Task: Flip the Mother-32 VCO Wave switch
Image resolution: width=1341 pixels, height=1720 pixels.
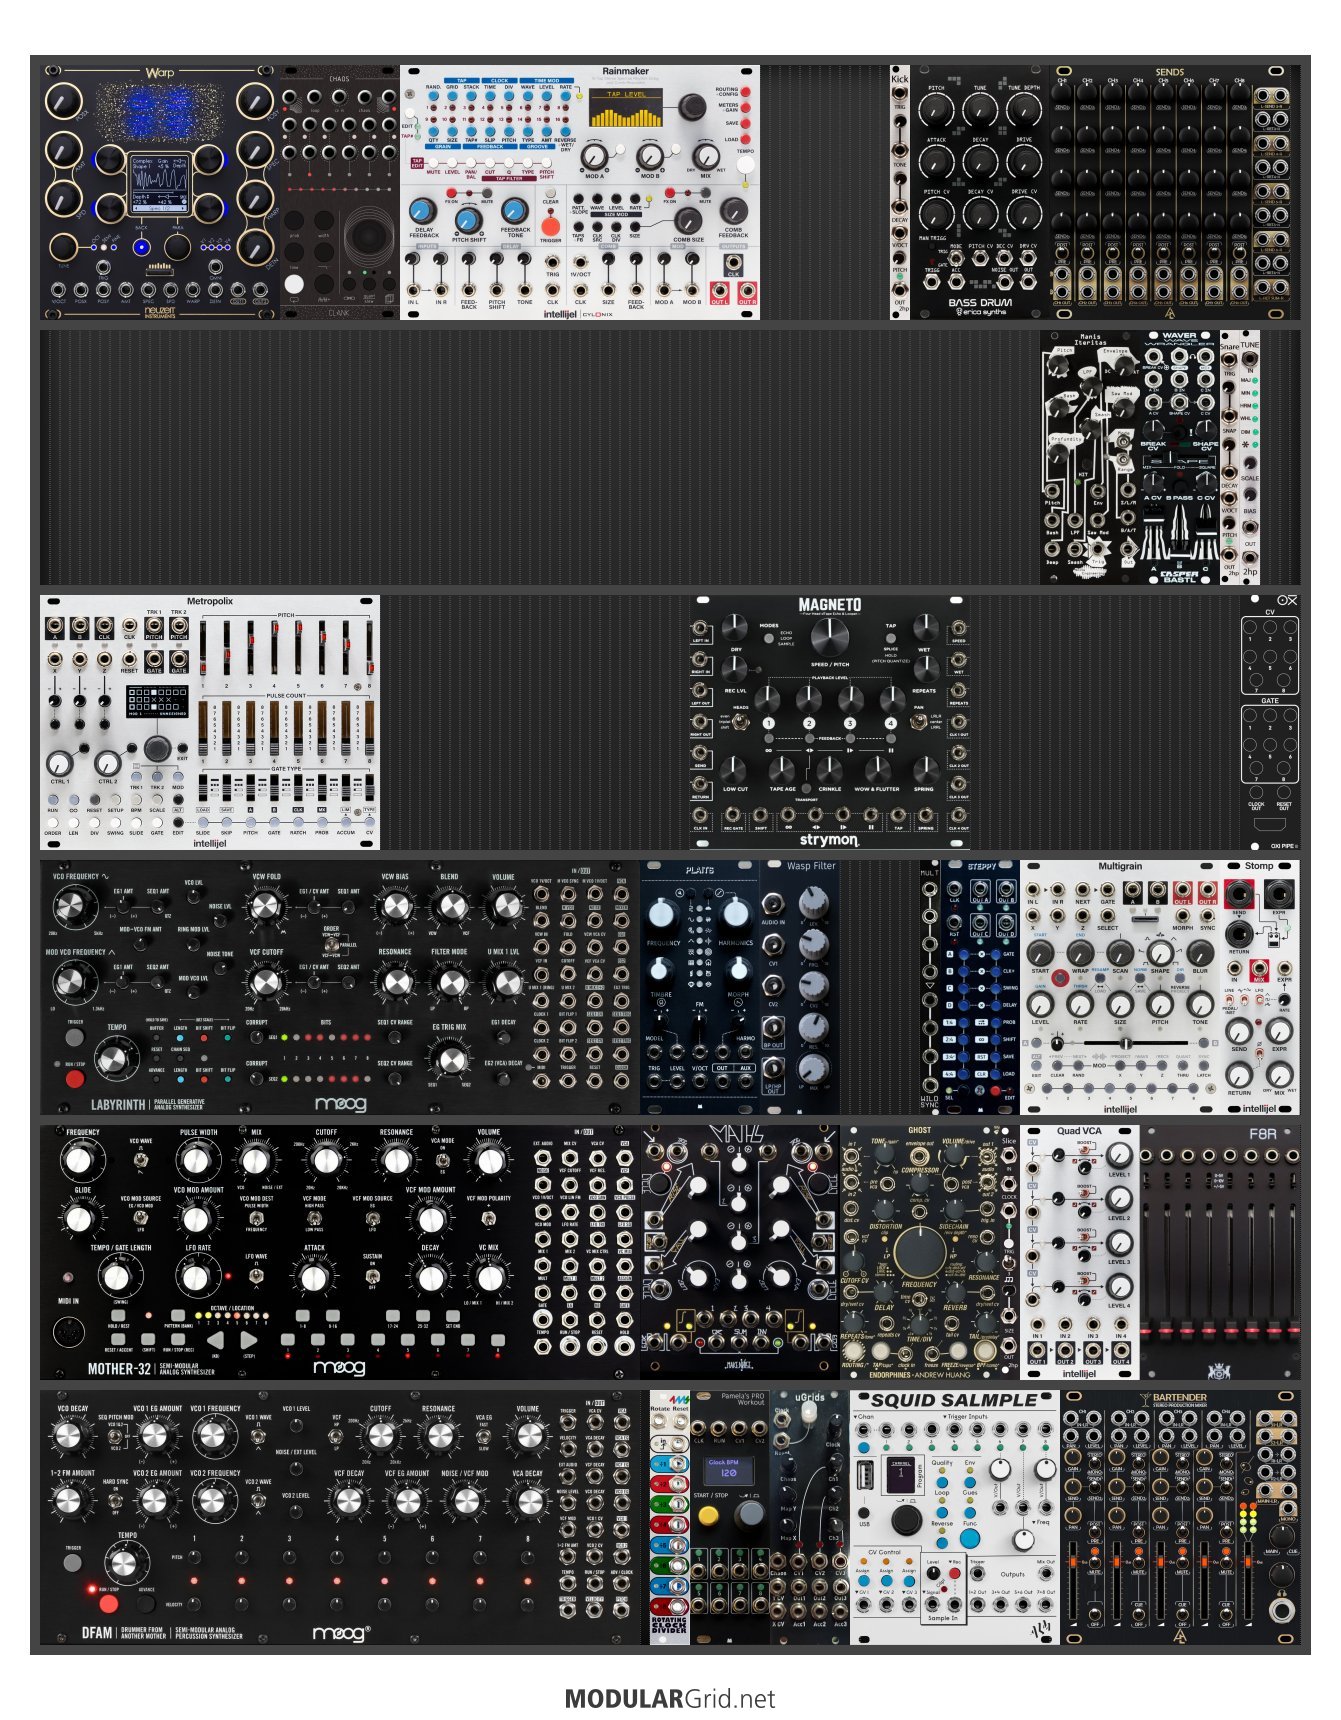Action: click(141, 1160)
